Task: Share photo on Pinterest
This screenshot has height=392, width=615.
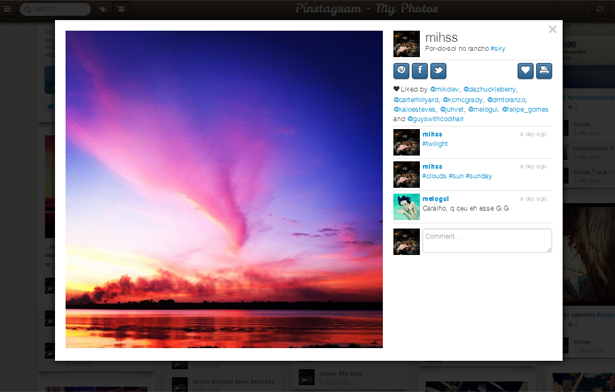Action: [x=401, y=71]
